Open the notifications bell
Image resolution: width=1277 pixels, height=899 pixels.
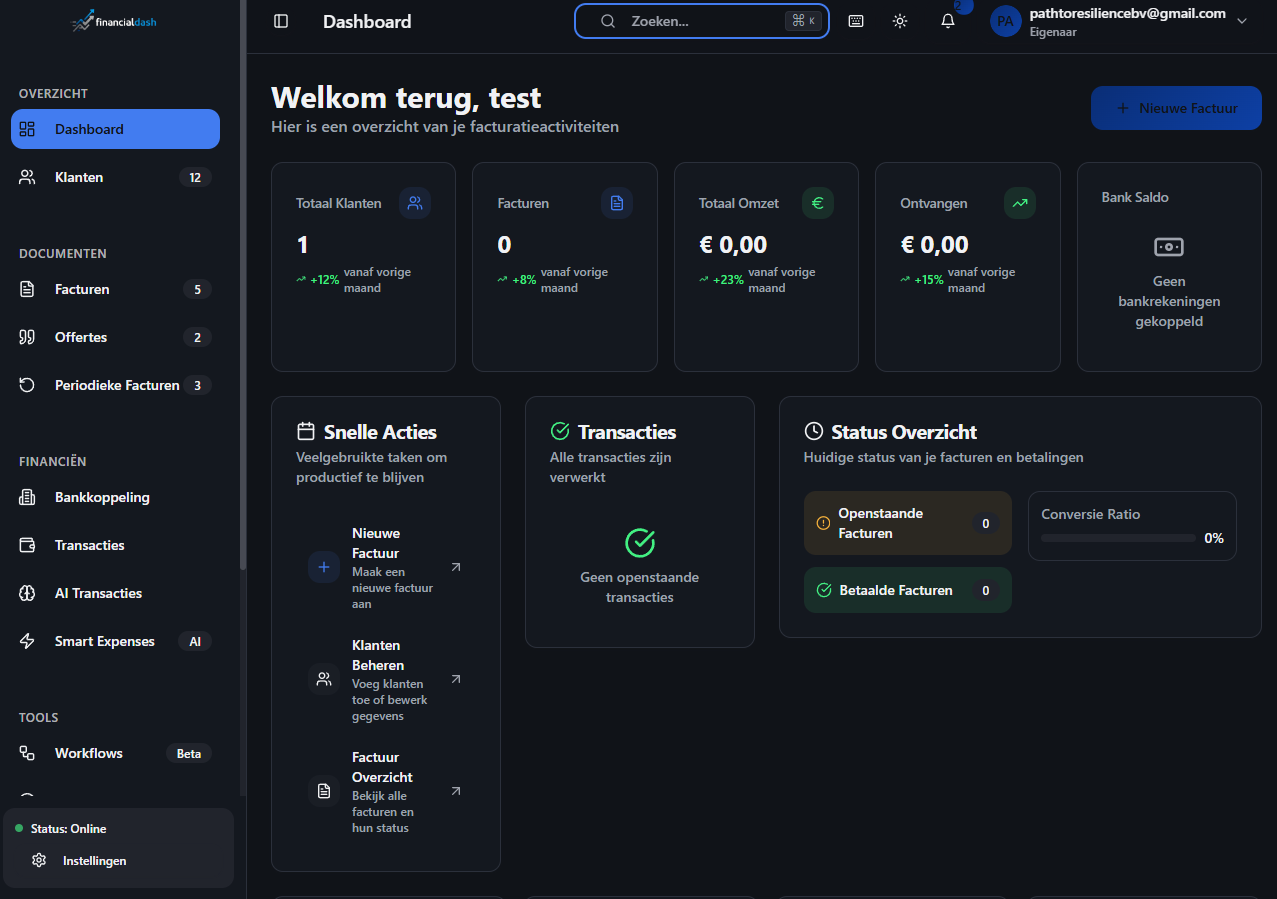point(948,21)
